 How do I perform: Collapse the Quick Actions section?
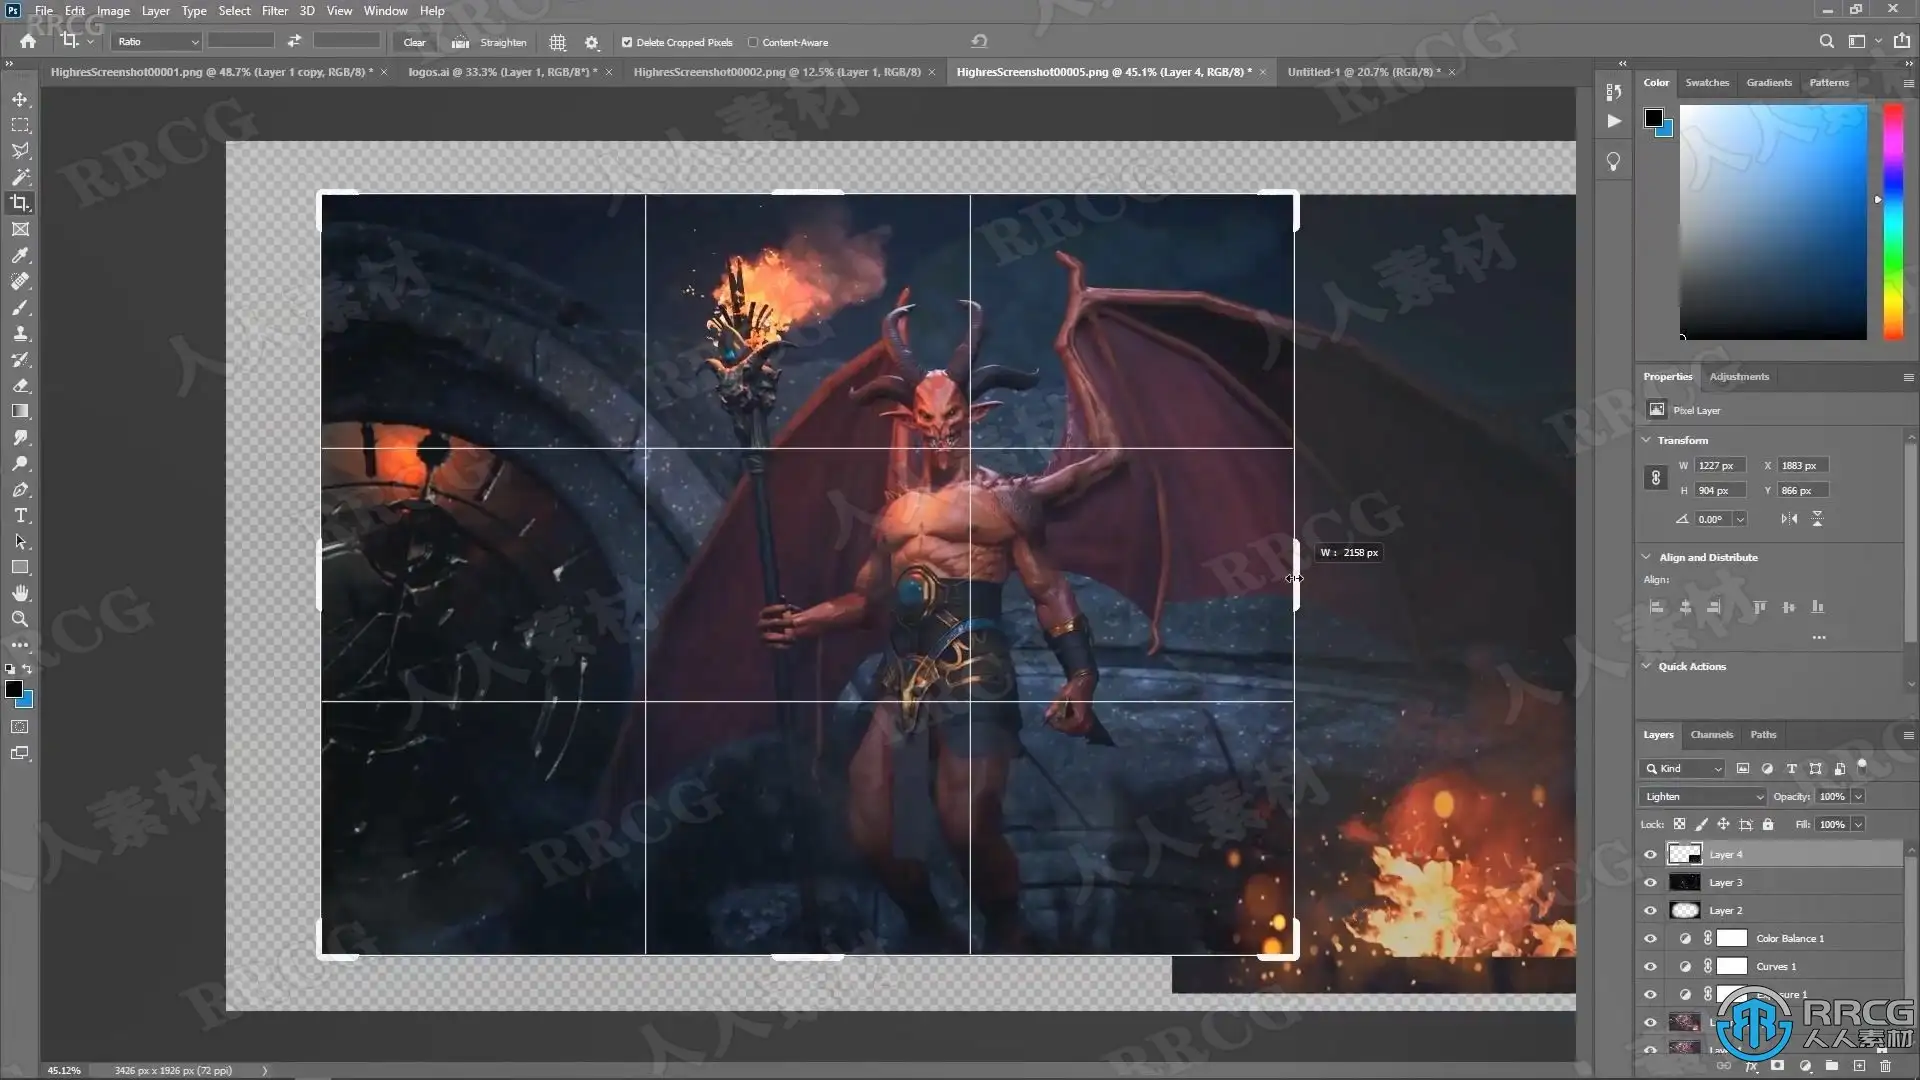point(1647,666)
